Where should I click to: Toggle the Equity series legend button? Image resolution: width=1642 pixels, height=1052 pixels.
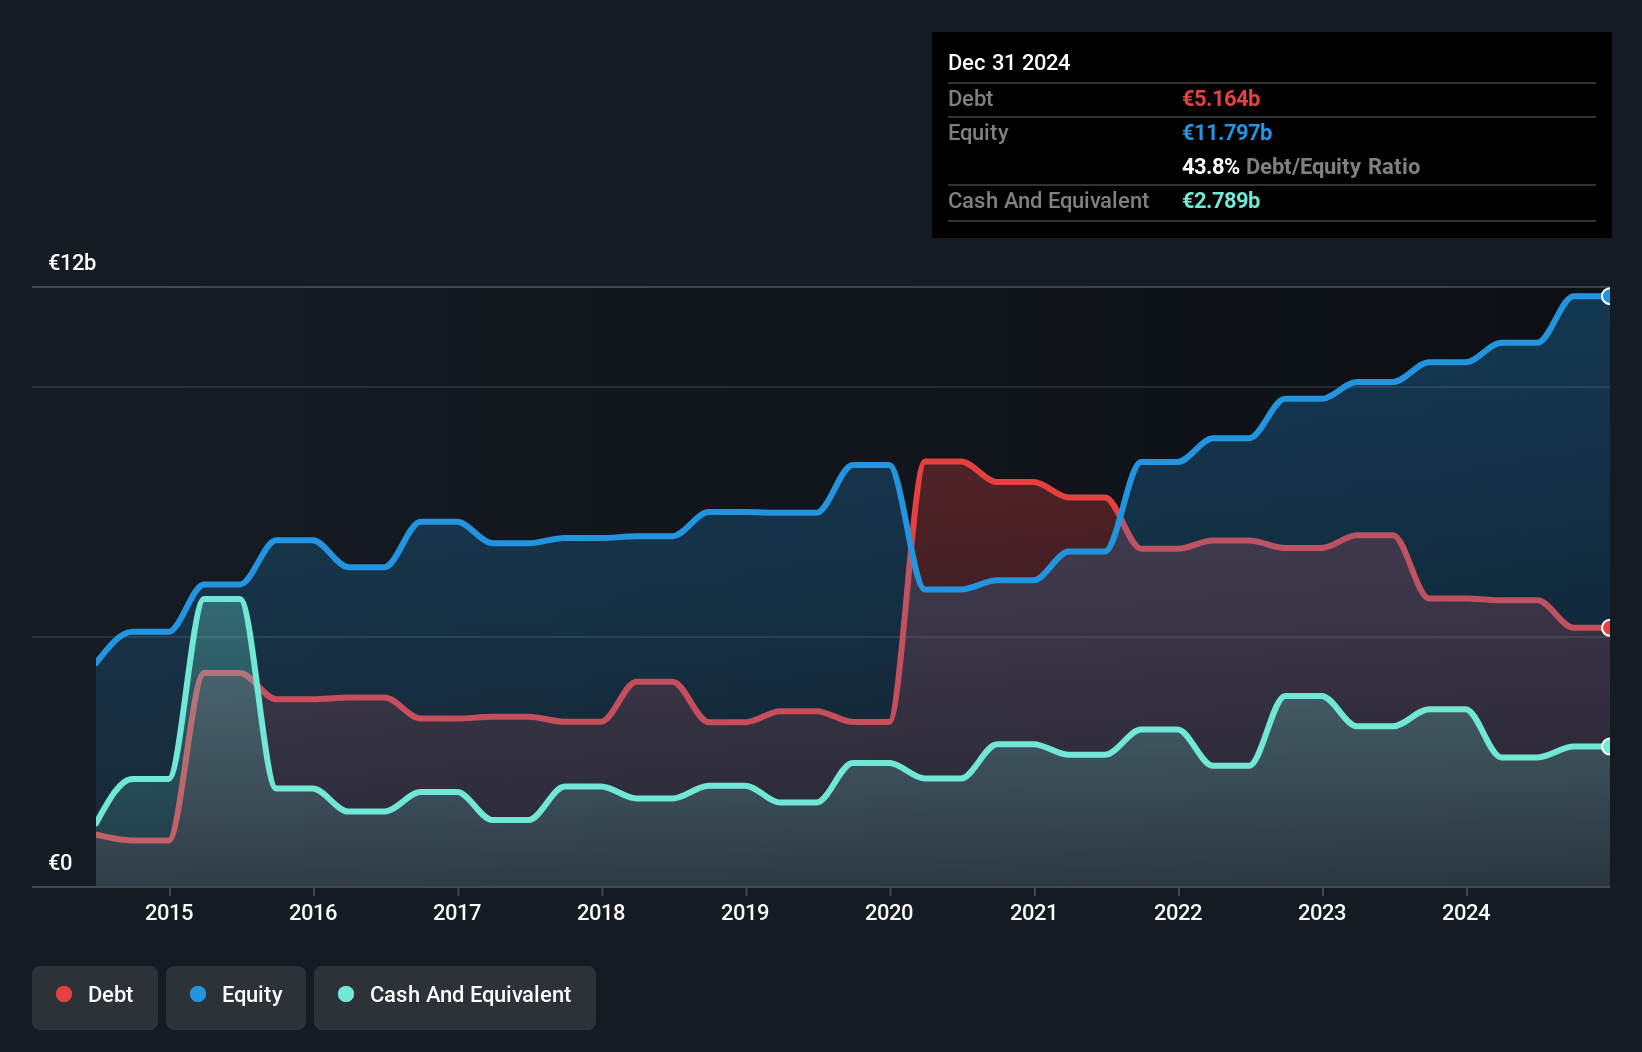click(x=236, y=997)
